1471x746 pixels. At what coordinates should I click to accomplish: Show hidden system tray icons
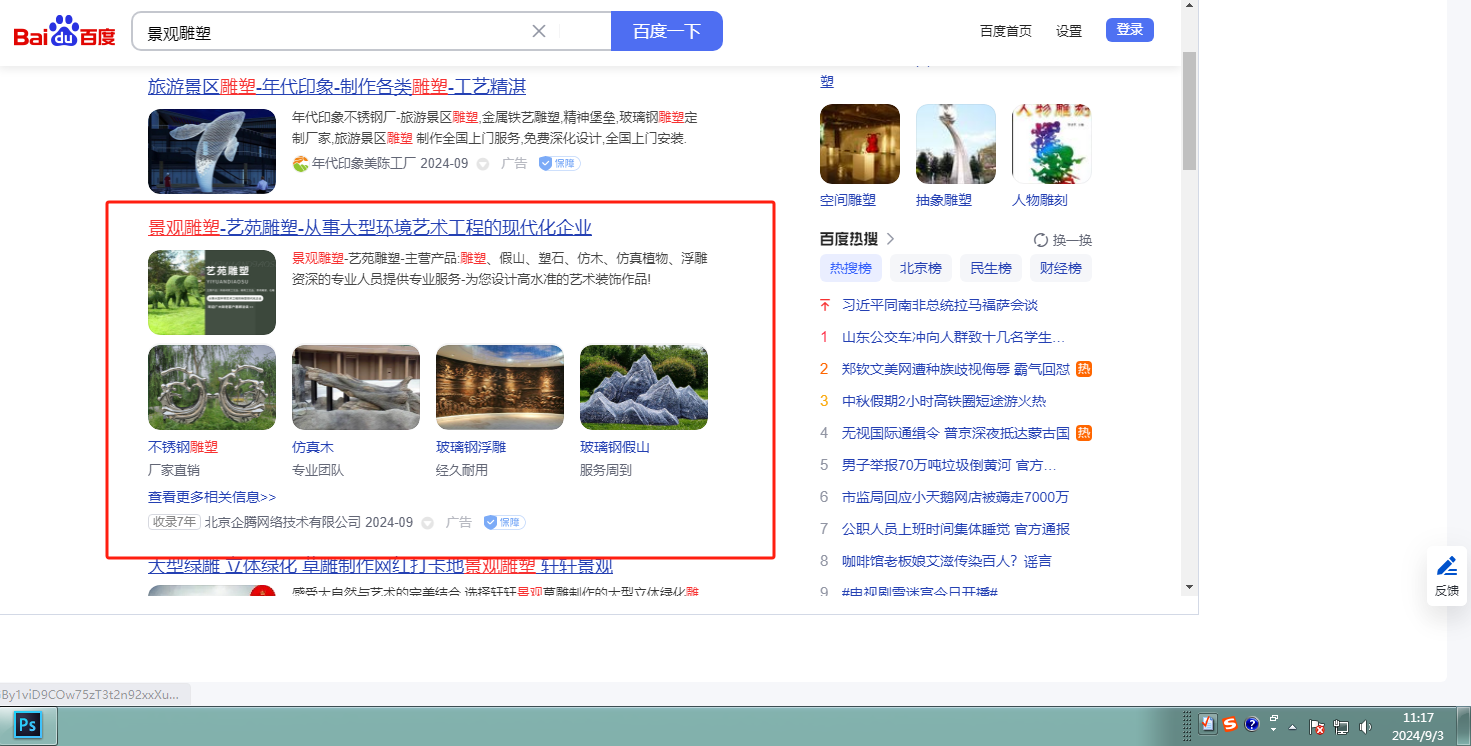pyautogui.click(x=1293, y=727)
